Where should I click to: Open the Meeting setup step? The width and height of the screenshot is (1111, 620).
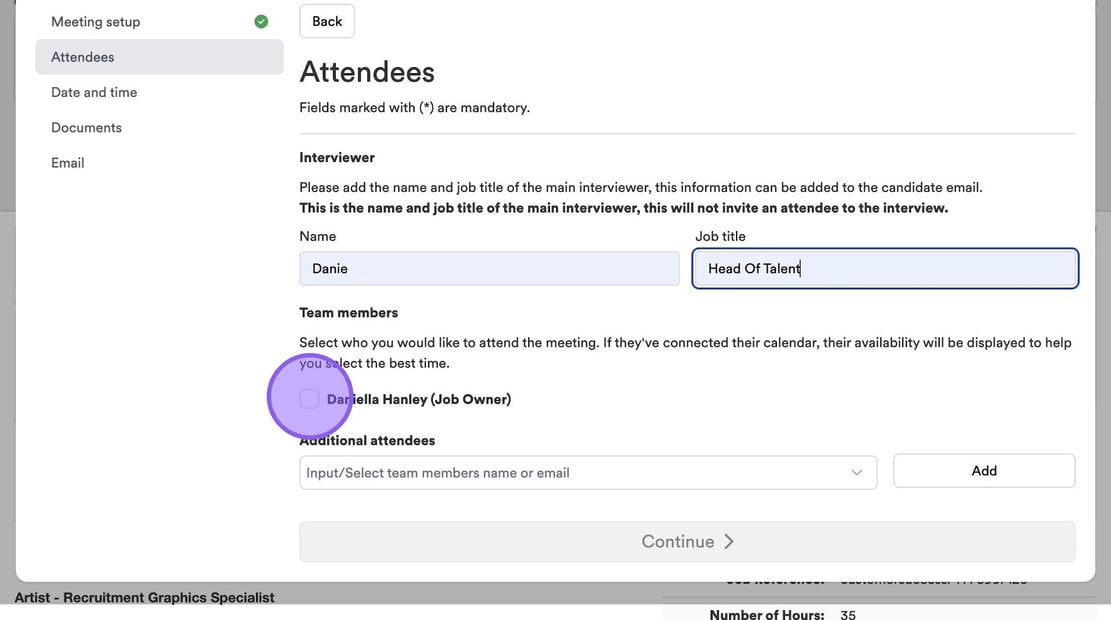coord(96,21)
